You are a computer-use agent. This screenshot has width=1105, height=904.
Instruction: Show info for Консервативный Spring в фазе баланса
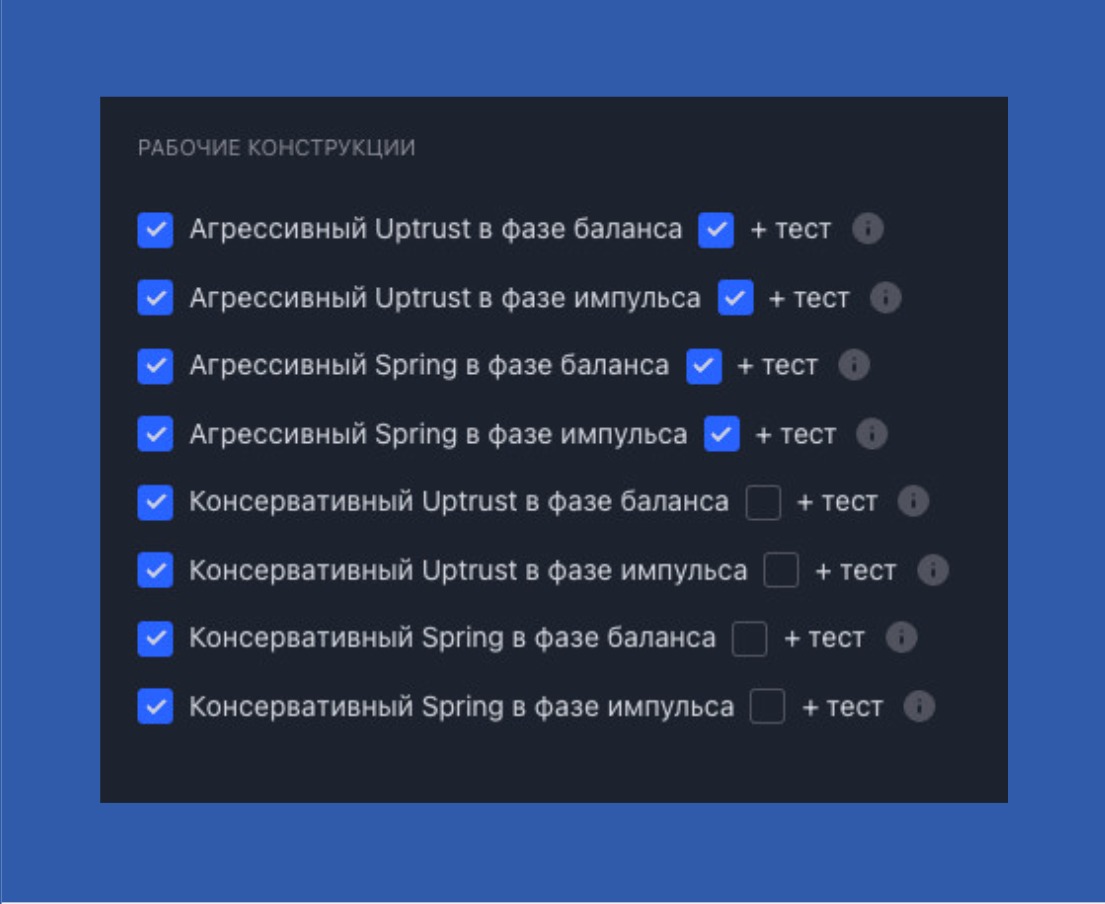[900, 638]
